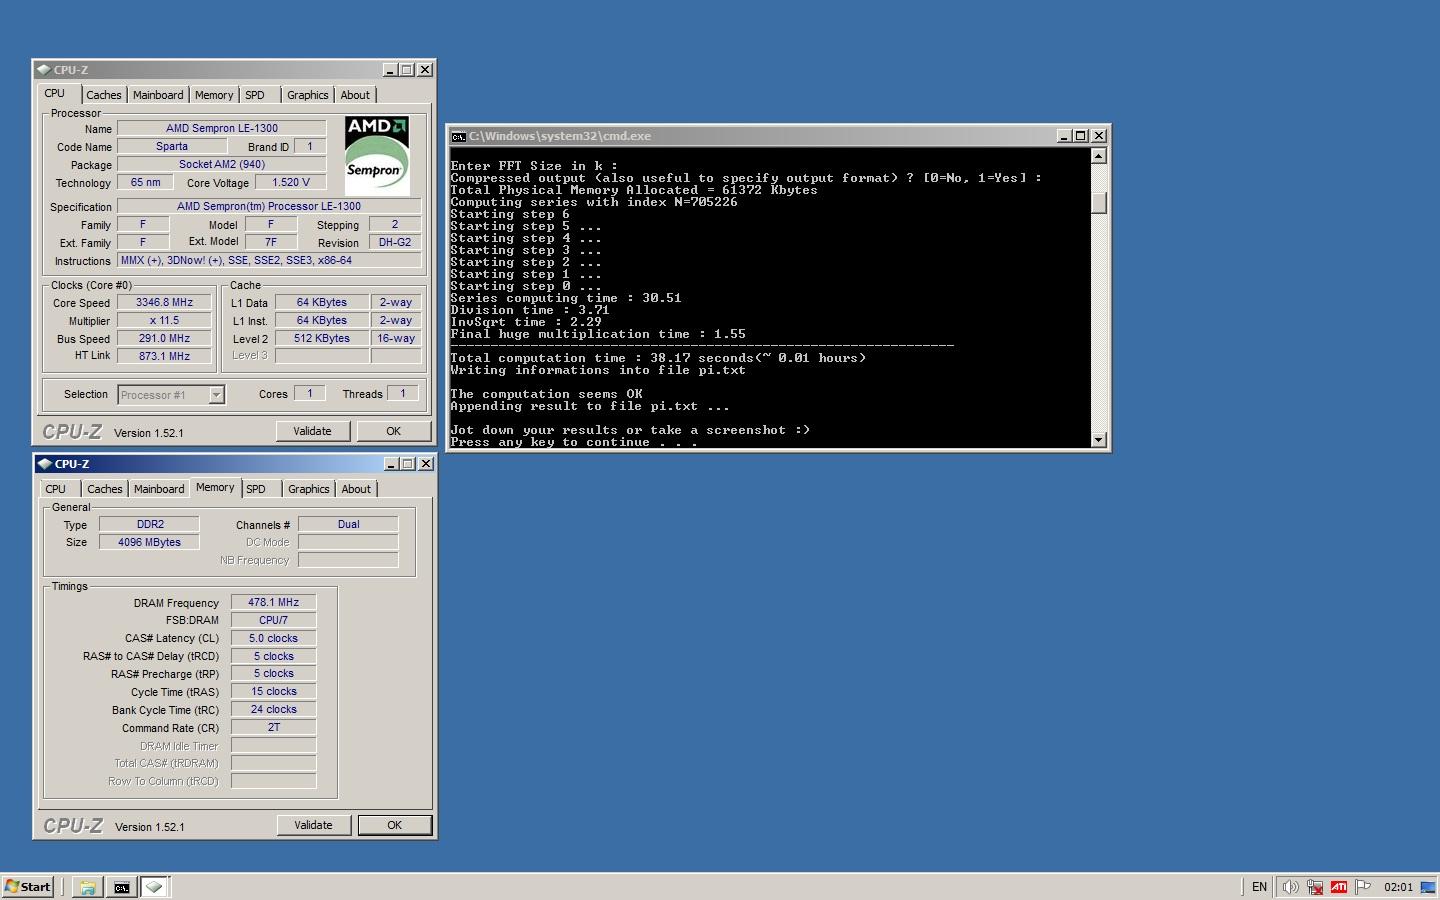
Task: Click the Core Speed value '3346.8 MHz'
Action: pos(165,302)
